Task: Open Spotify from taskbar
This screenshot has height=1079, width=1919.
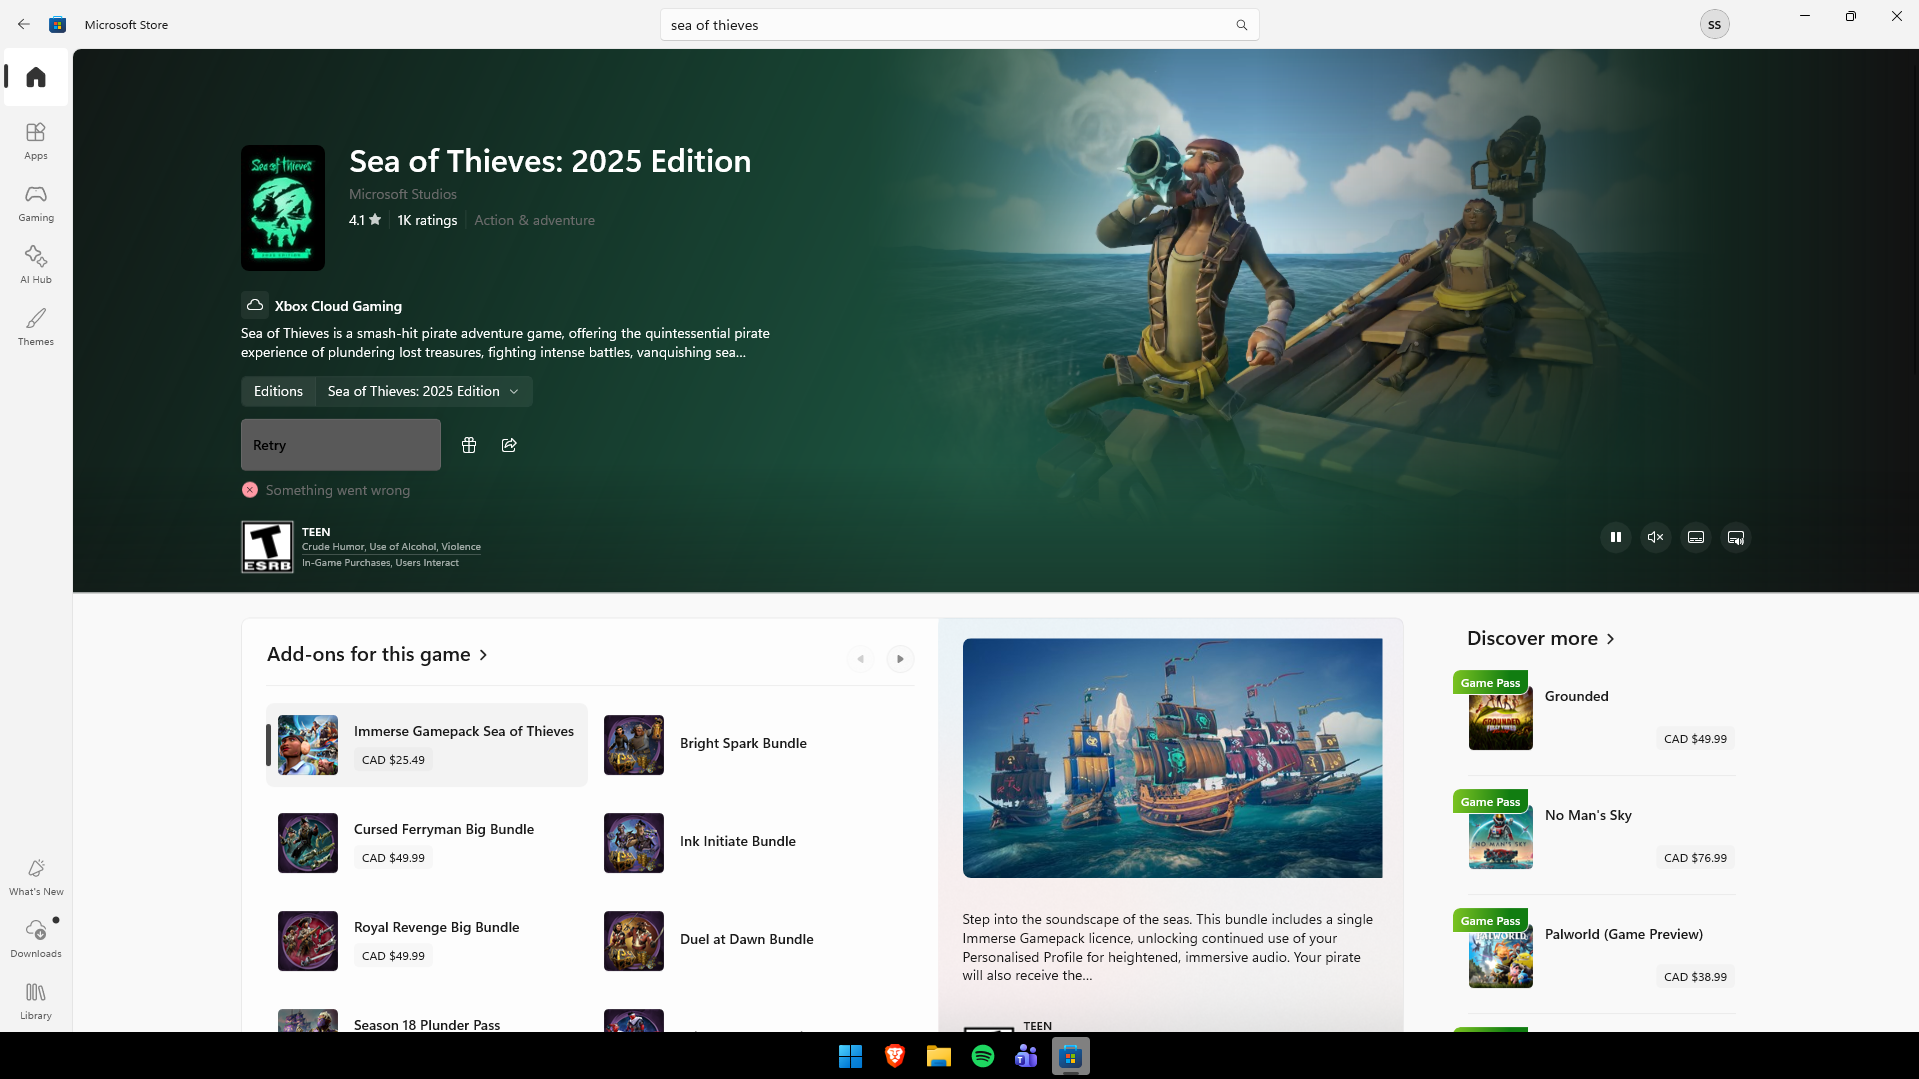Action: tap(983, 1056)
